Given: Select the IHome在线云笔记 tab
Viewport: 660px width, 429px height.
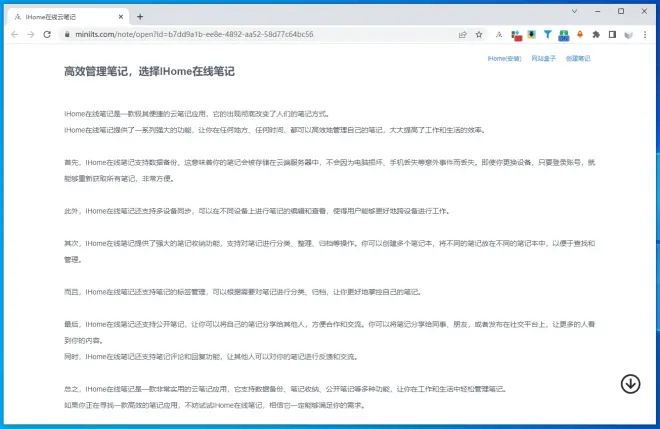Looking at the screenshot, I should coord(65,16).
